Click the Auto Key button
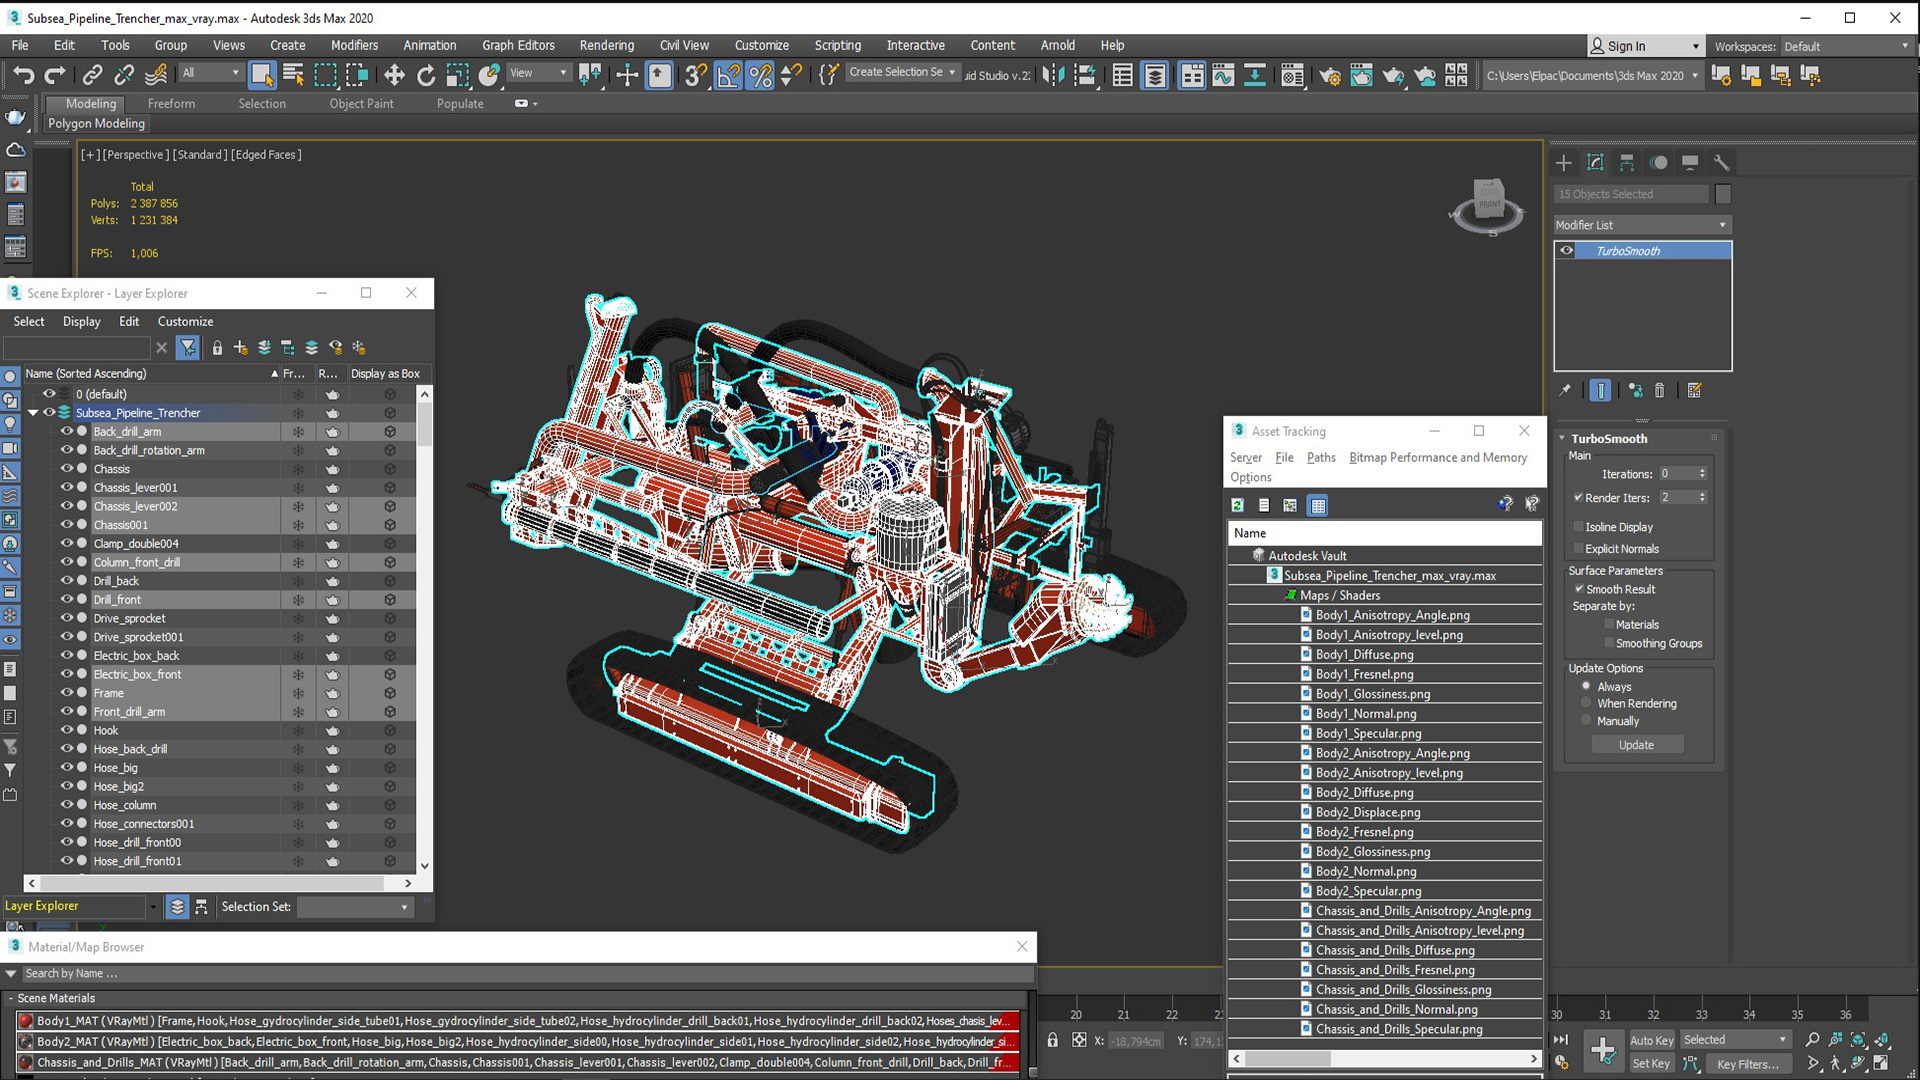The height and width of the screenshot is (1080, 1920). tap(1651, 1040)
